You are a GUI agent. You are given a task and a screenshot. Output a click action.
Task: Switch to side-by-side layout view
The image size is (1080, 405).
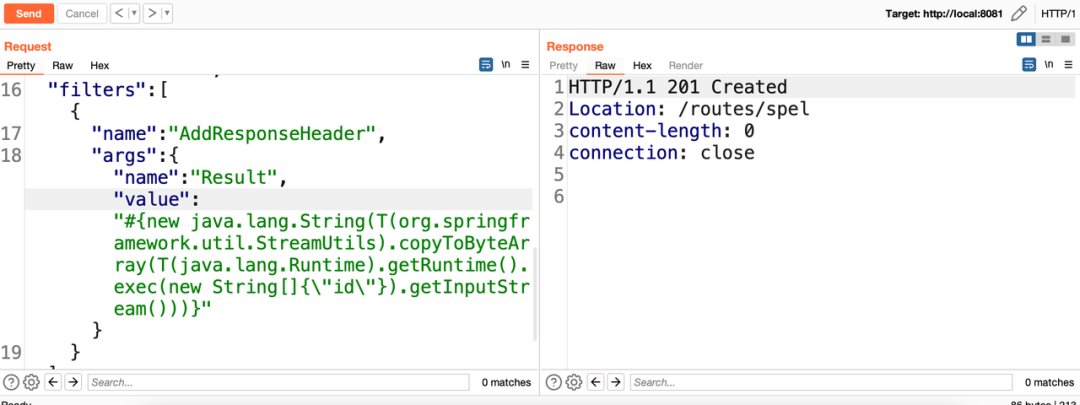click(1027, 39)
